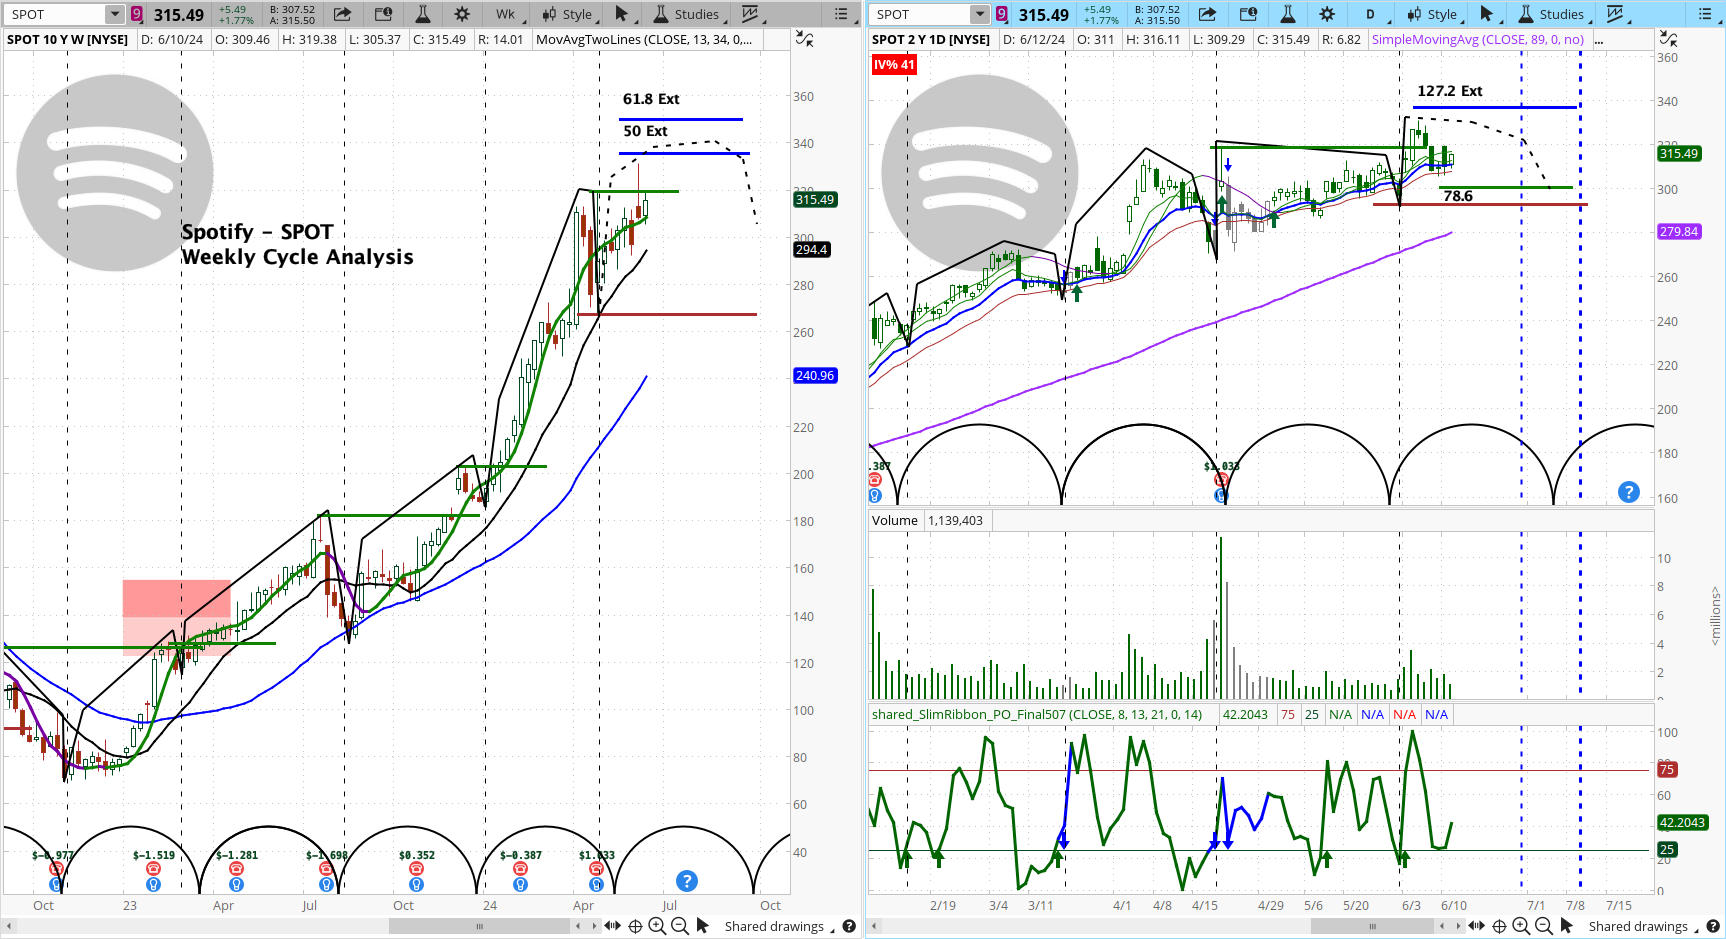Click the zoom out magnifier below the right chart

(x=1544, y=926)
